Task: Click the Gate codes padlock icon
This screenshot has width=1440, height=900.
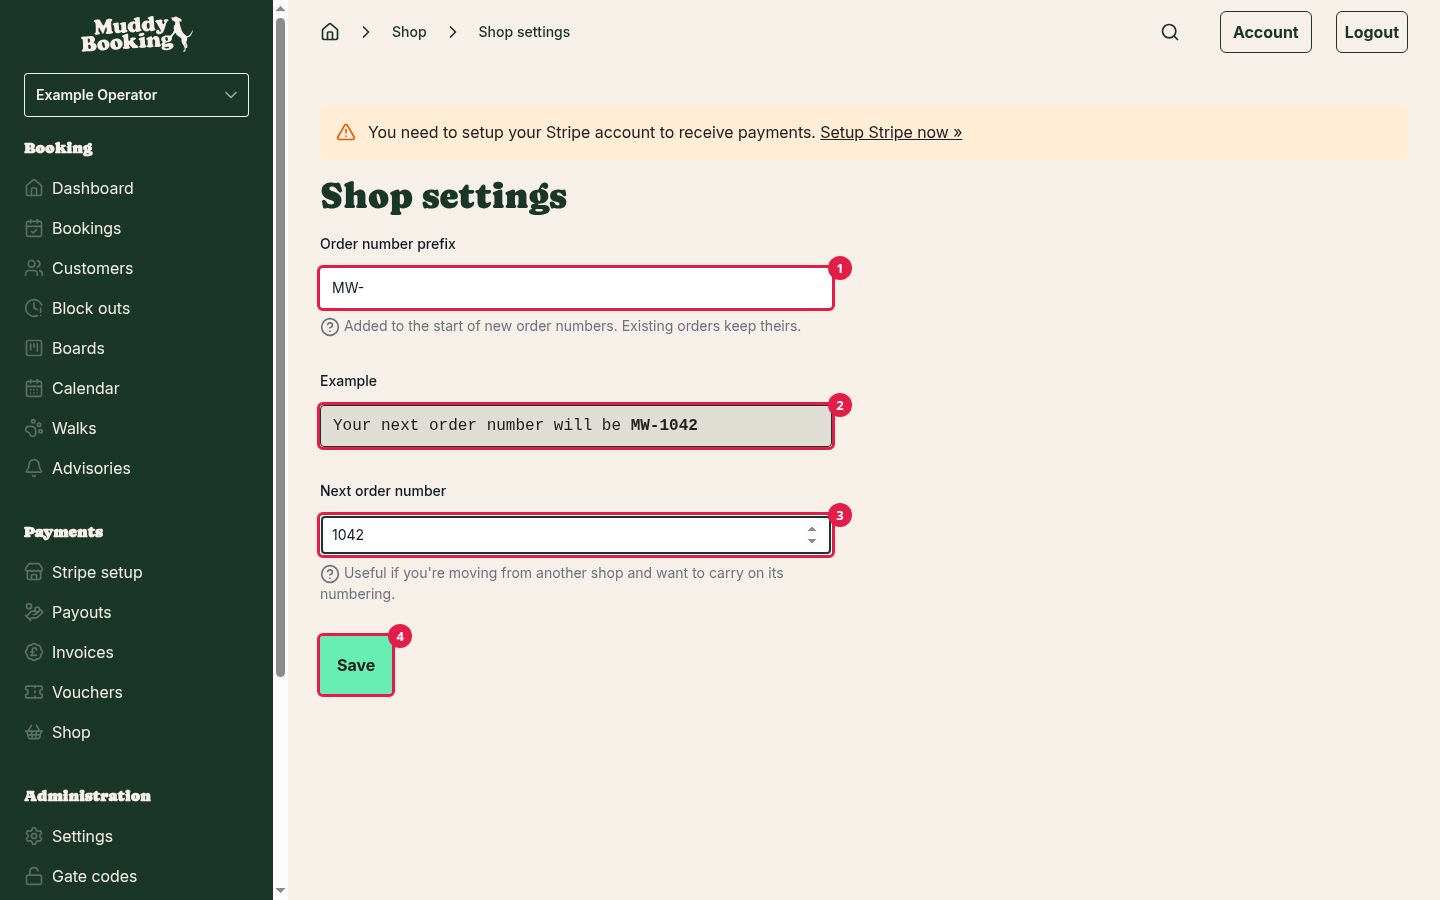Action: [34, 876]
